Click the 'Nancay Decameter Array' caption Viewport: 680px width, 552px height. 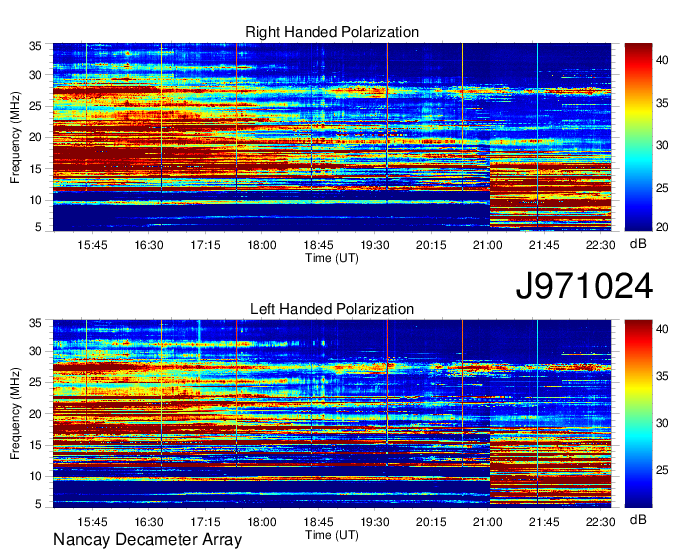(147, 539)
